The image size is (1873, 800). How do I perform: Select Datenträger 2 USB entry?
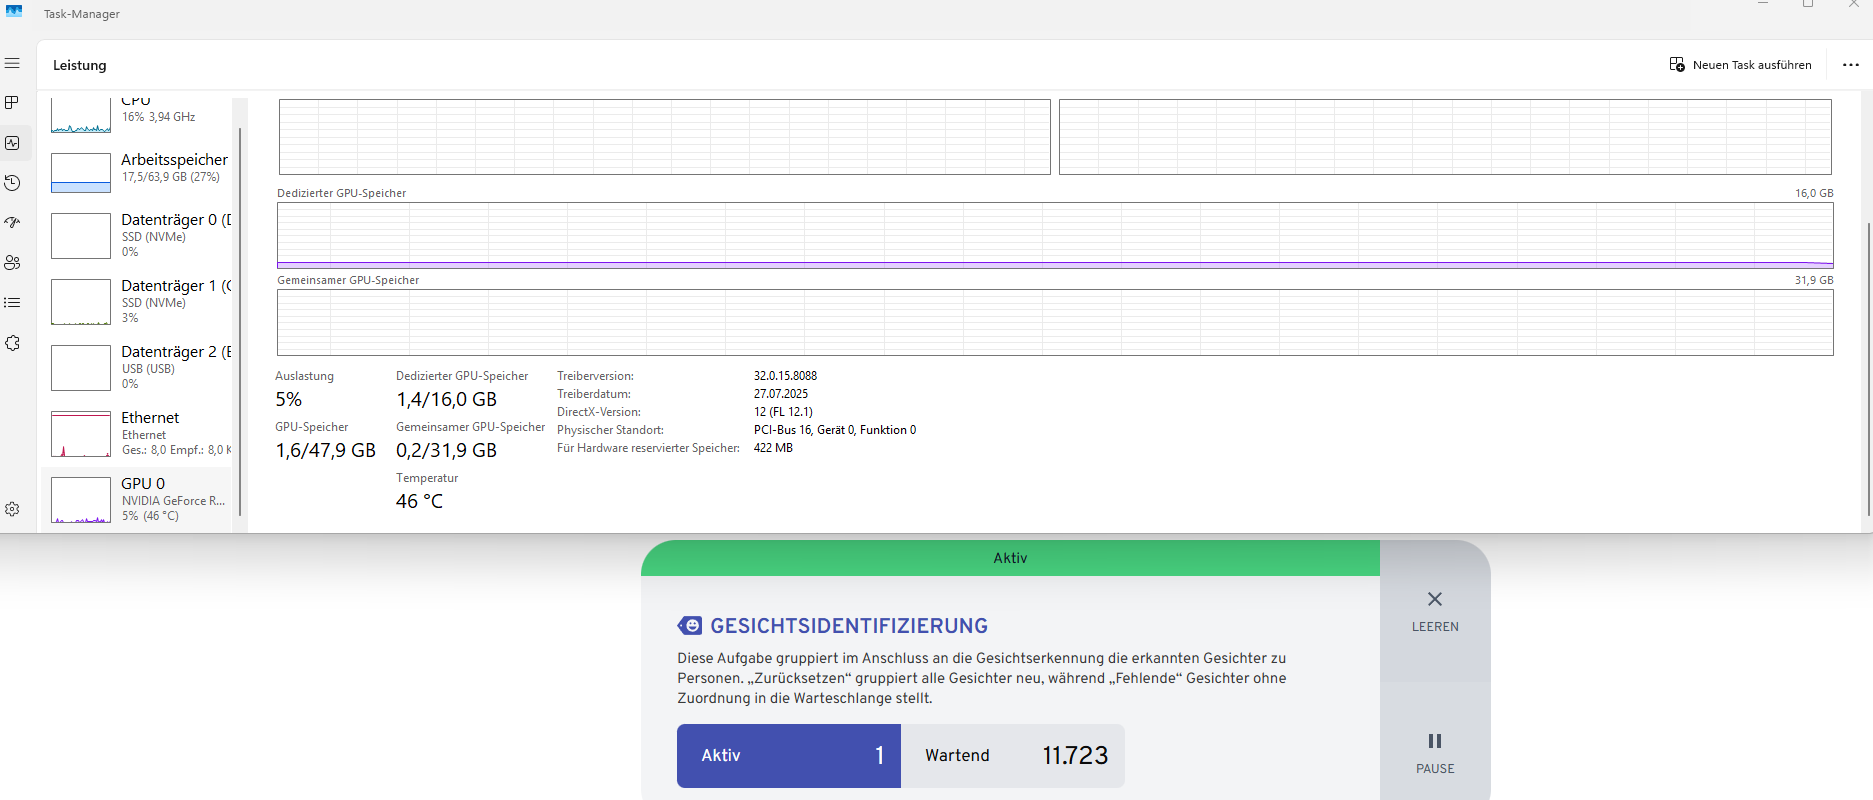pos(136,367)
